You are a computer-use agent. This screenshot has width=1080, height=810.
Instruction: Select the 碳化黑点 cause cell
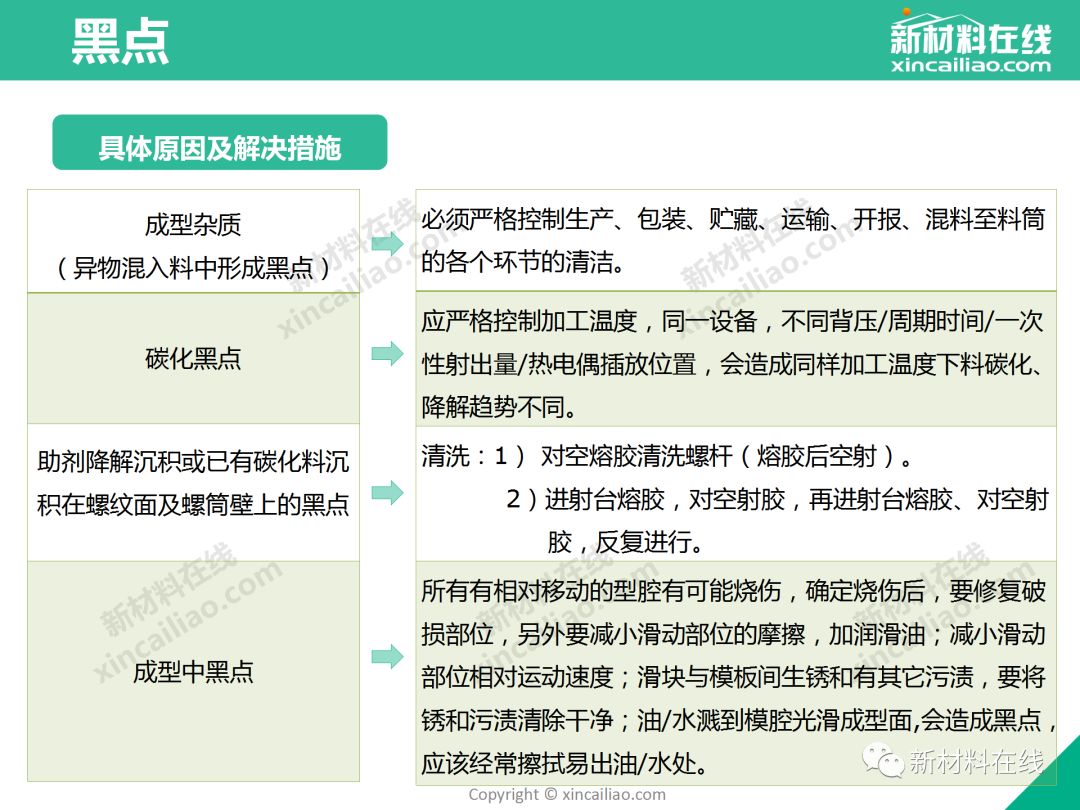coord(193,358)
